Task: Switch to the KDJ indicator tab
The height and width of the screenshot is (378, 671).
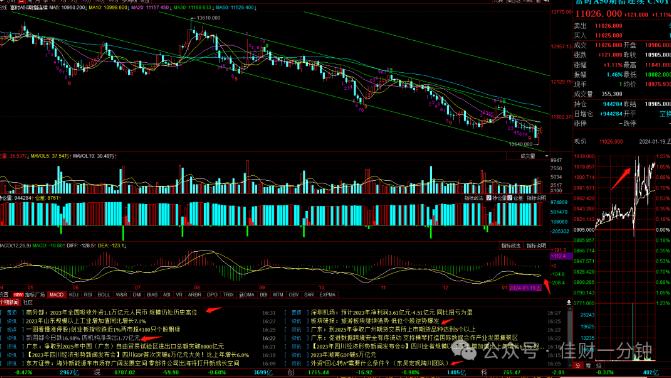Action: point(74,295)
